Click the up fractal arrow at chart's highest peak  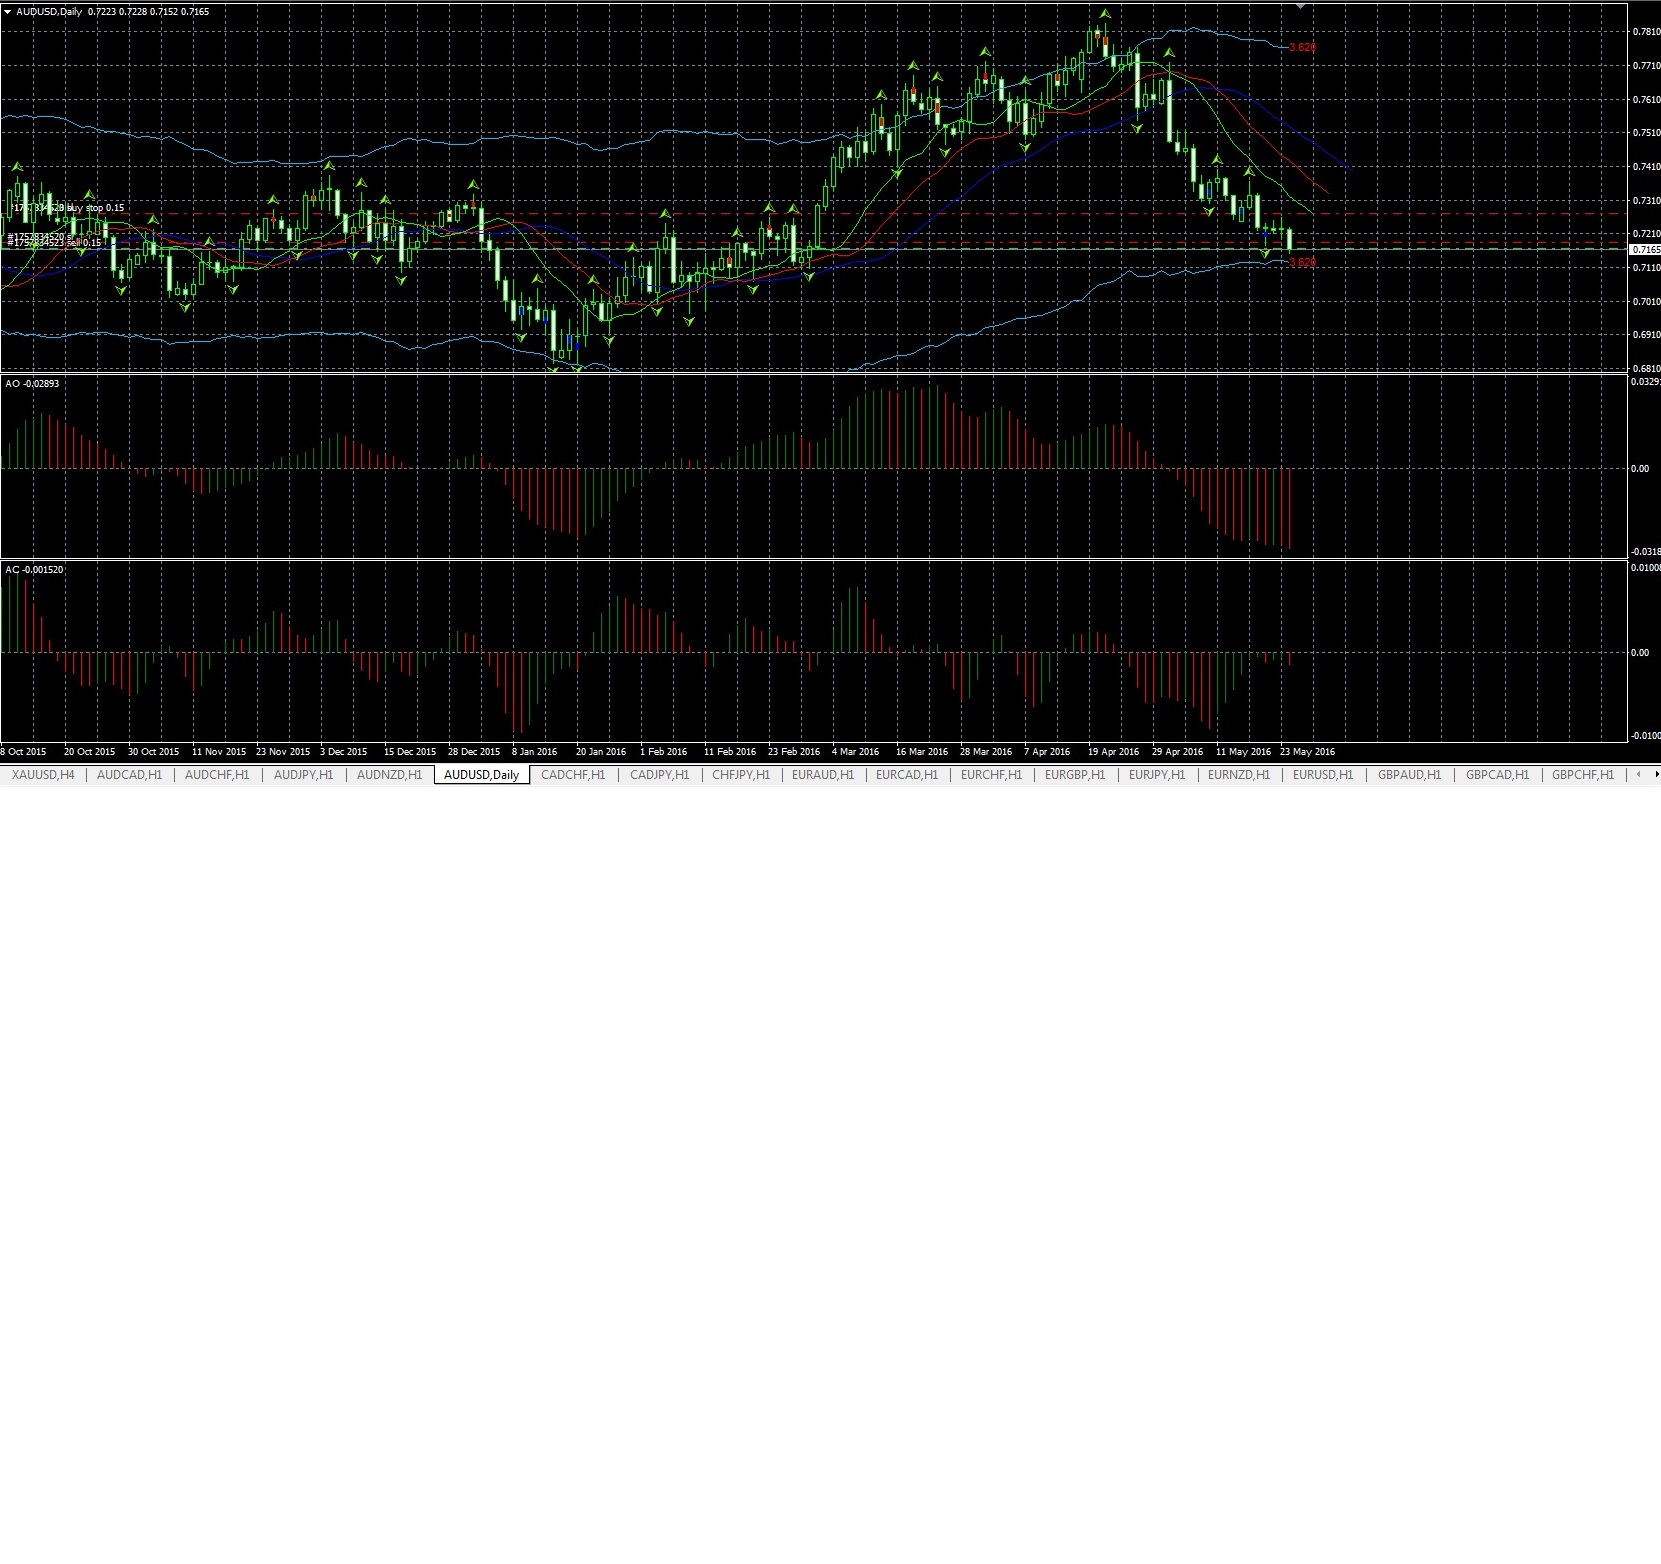point(1105,14)
